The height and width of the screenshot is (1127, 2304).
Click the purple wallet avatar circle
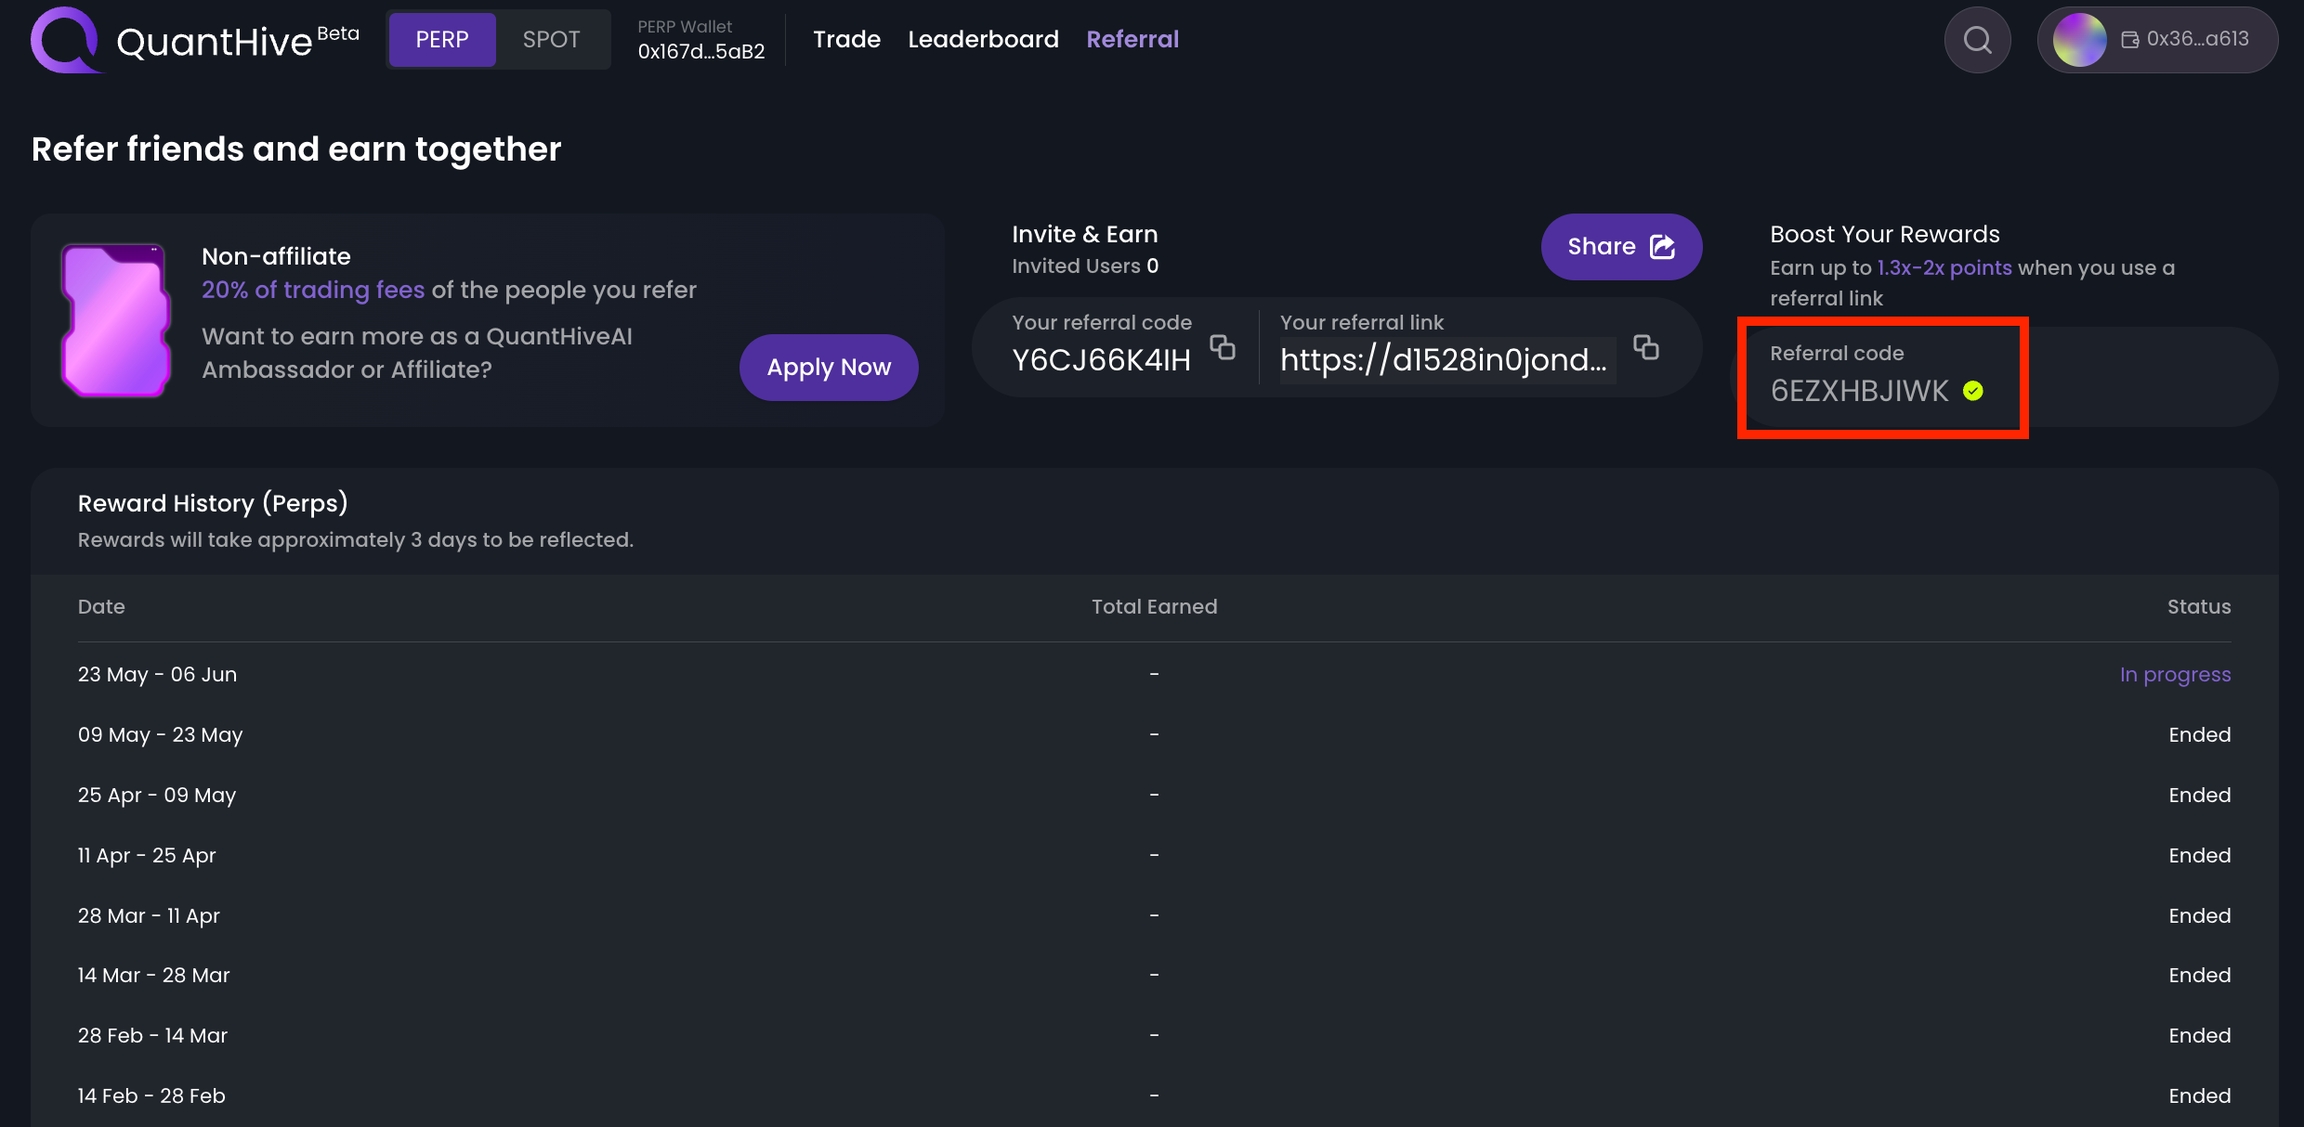[2079, 40]
